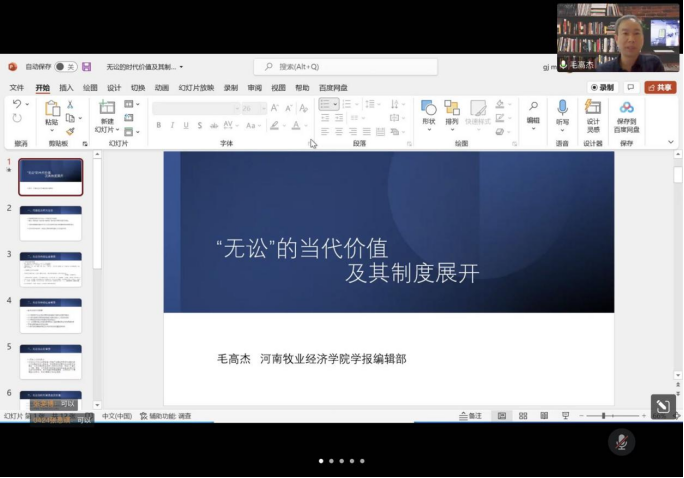This screenshot has width=684, height=478.
Task: Open the font color dropdown arrow
Action: [307, 126]
